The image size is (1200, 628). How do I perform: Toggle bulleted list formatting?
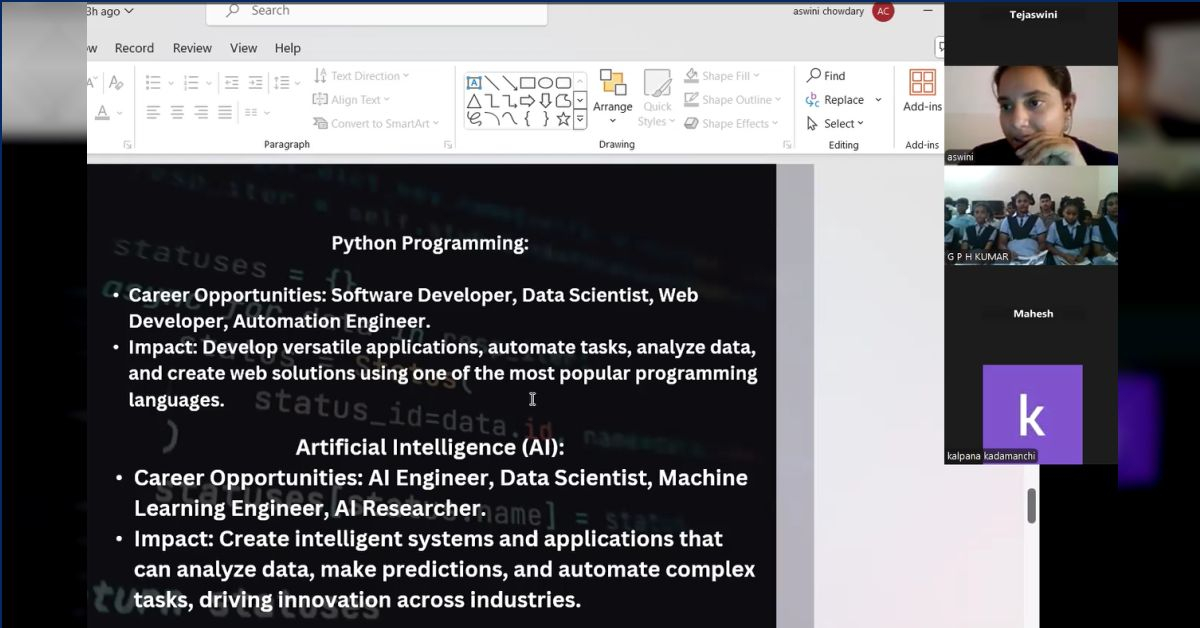tap(153, 82)
